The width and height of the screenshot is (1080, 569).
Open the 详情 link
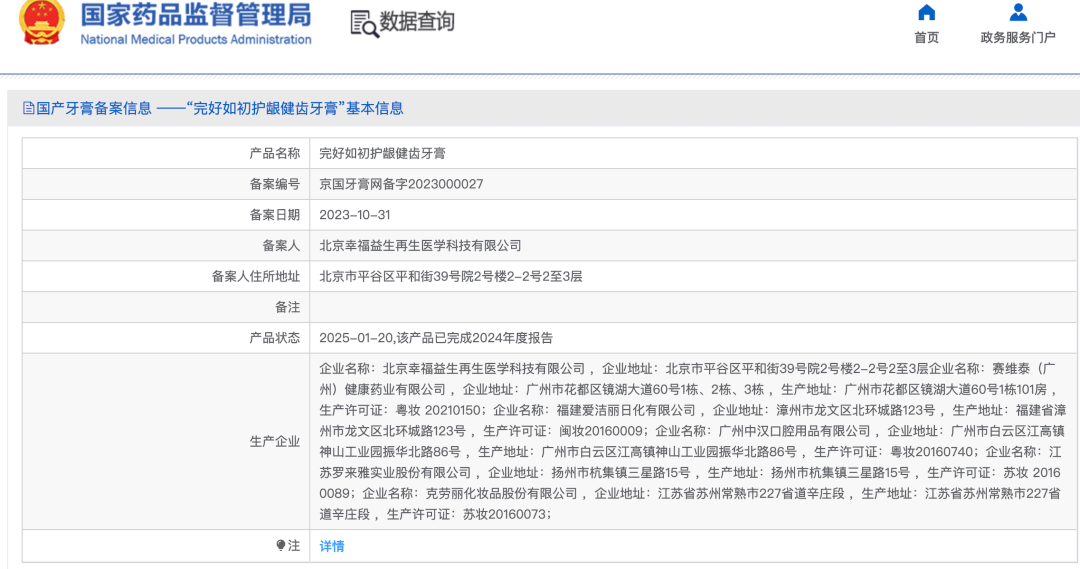(332, 546)
